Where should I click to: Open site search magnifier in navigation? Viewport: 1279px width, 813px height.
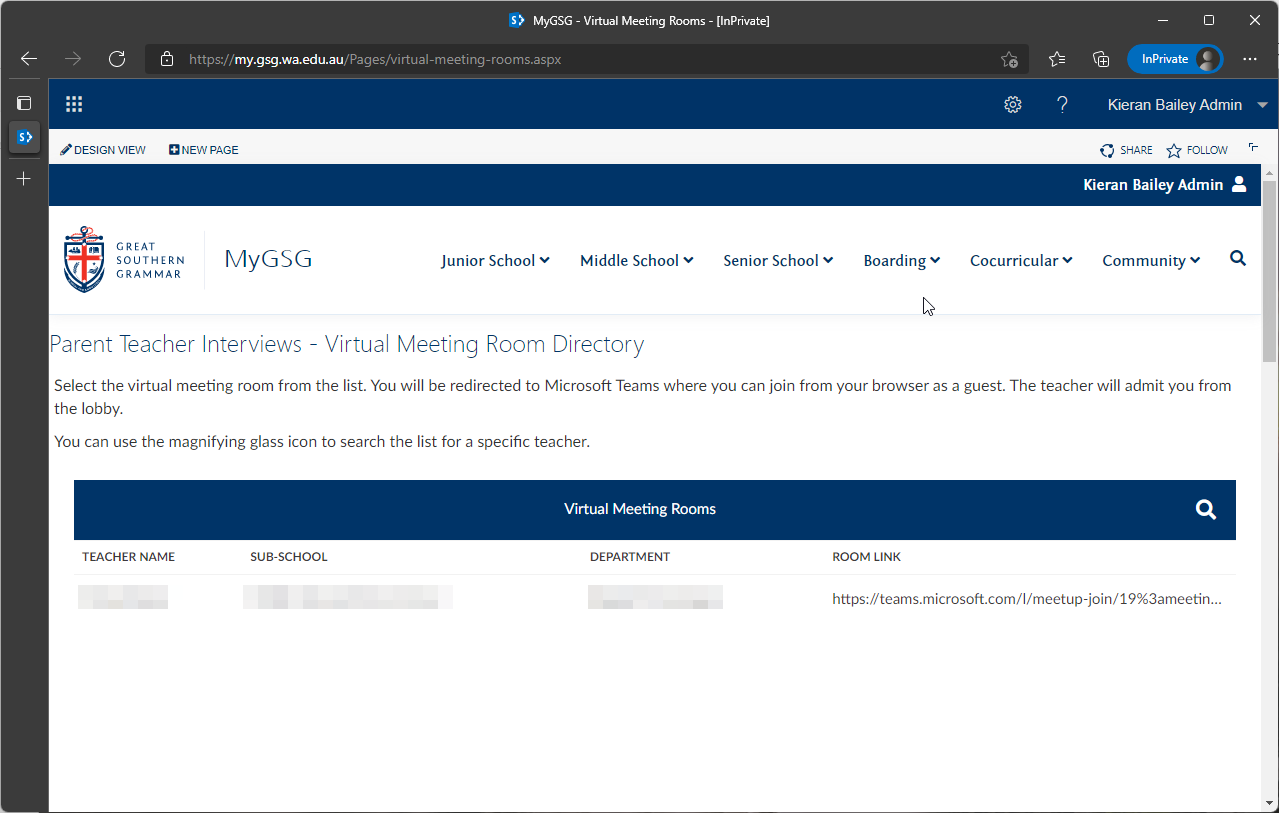coord(1238,259)
